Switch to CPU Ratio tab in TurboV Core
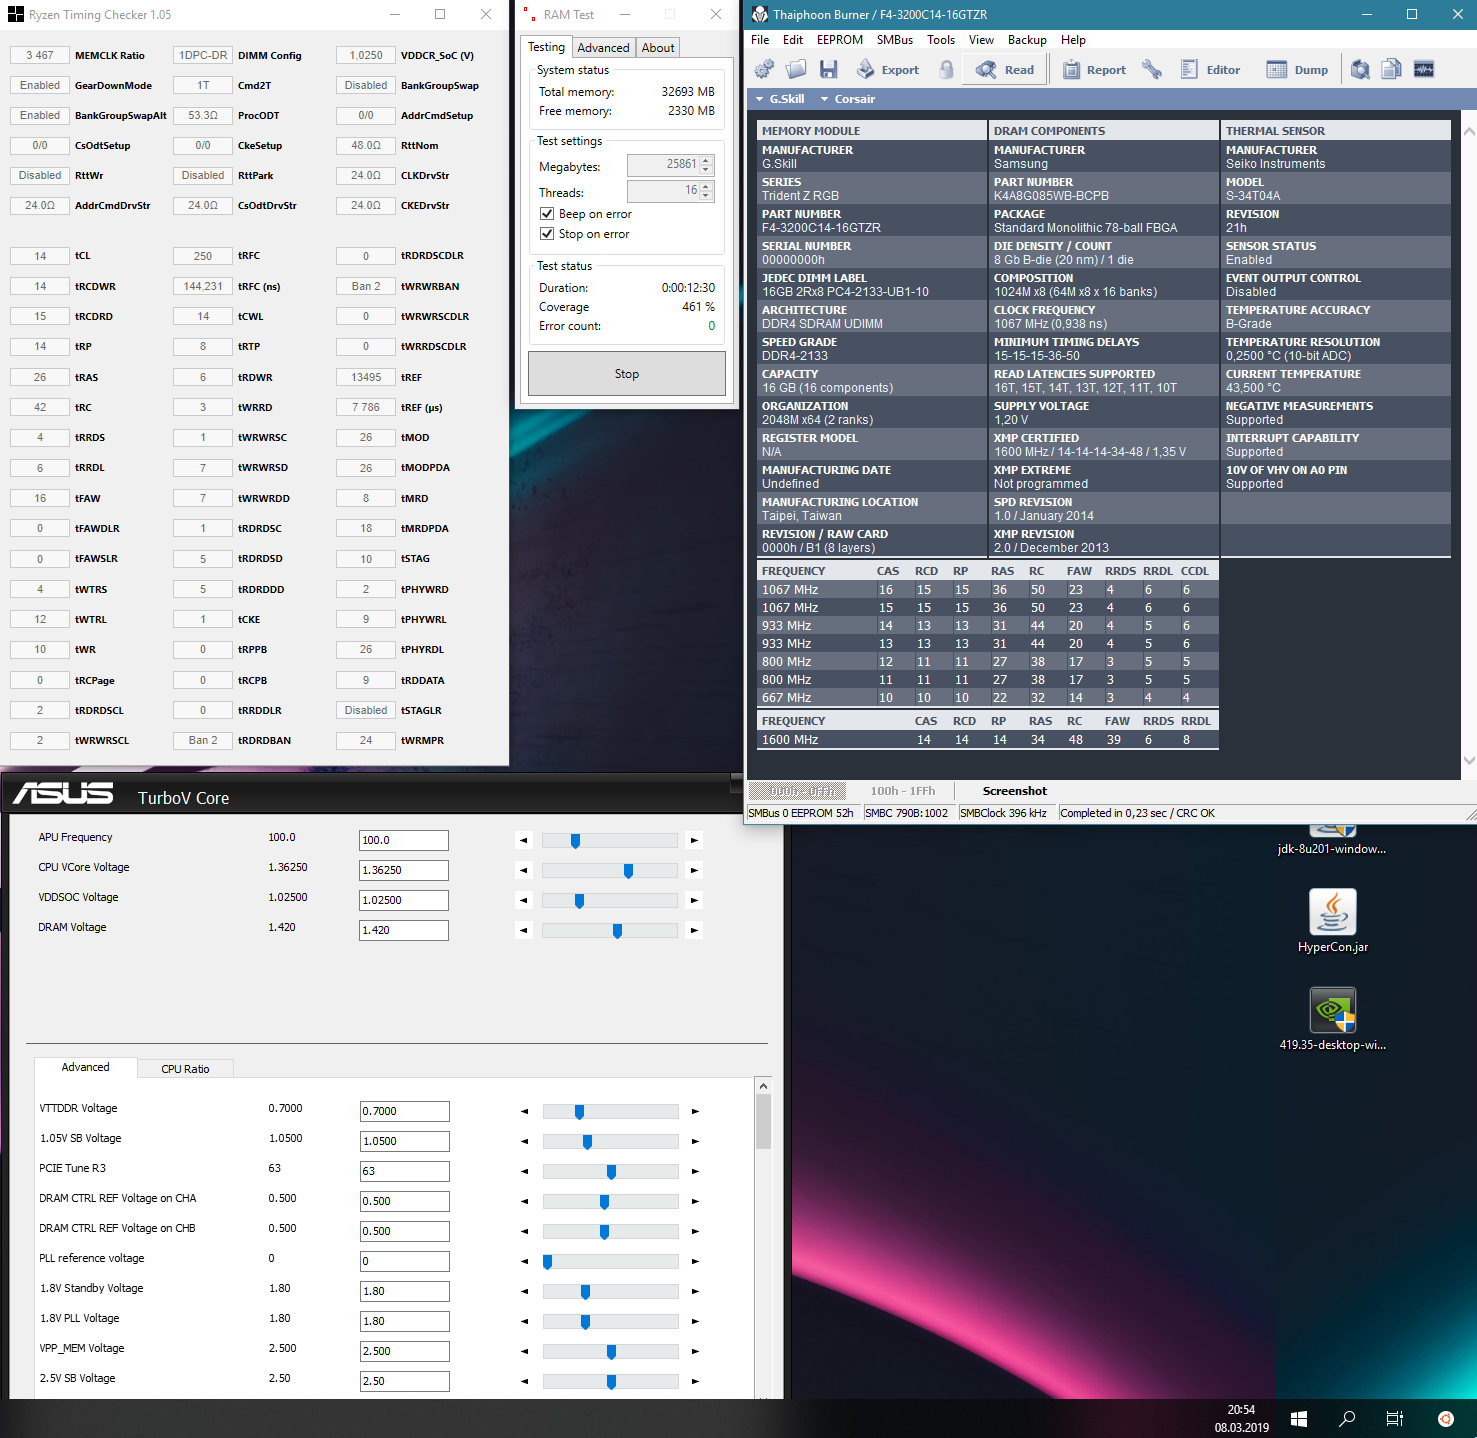 pos(185,1069)
